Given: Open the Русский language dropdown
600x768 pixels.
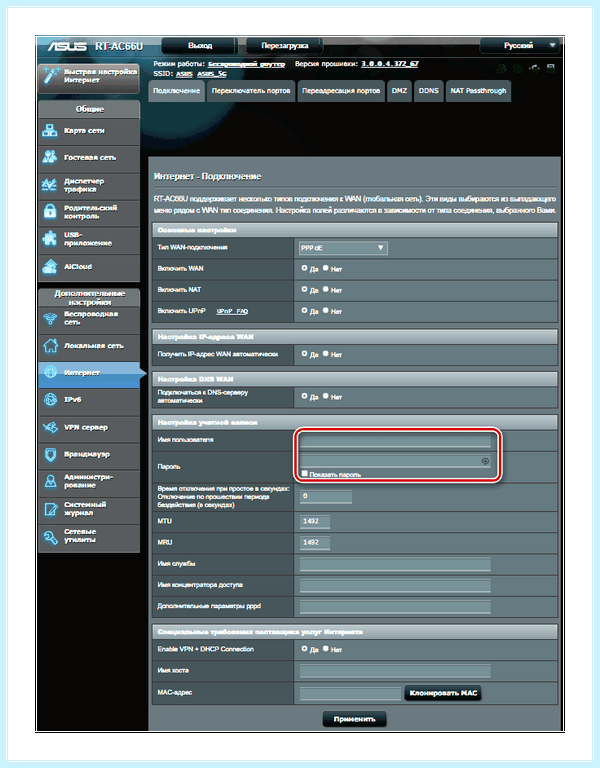Looking at the screenshot, I should [x=520, y=46].
